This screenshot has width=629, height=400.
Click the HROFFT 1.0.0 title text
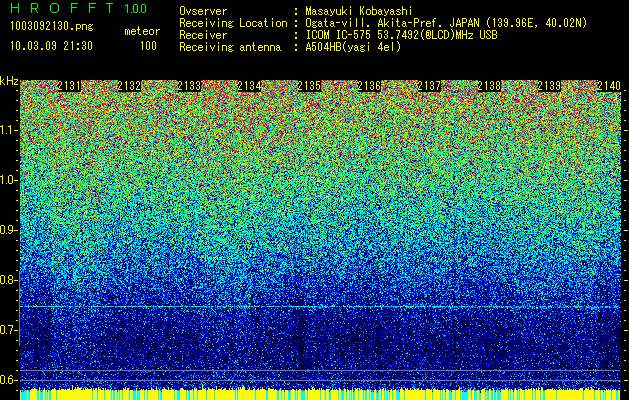tap(78, 8)
